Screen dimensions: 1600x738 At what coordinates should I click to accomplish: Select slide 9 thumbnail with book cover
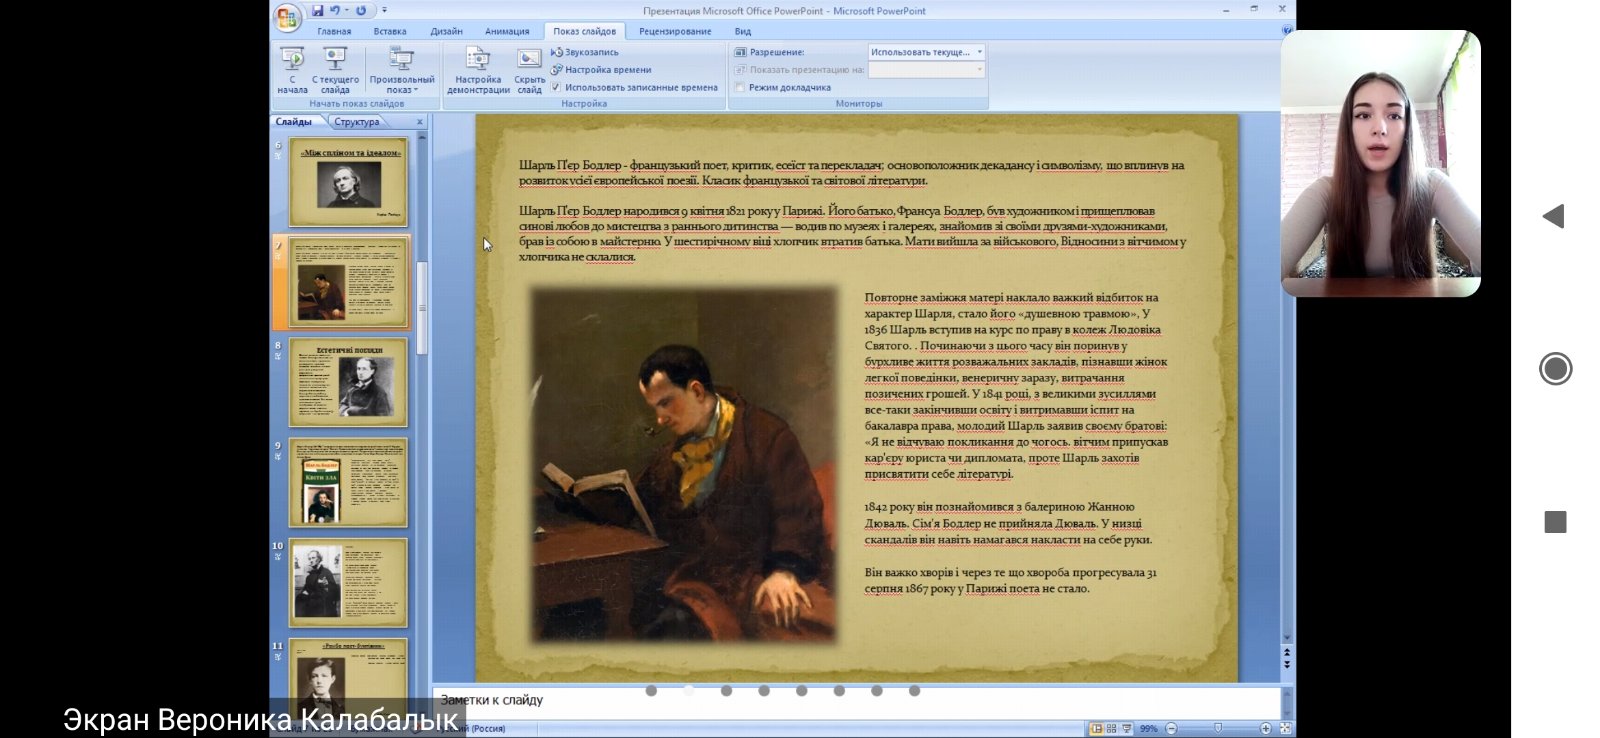point(349,483)
